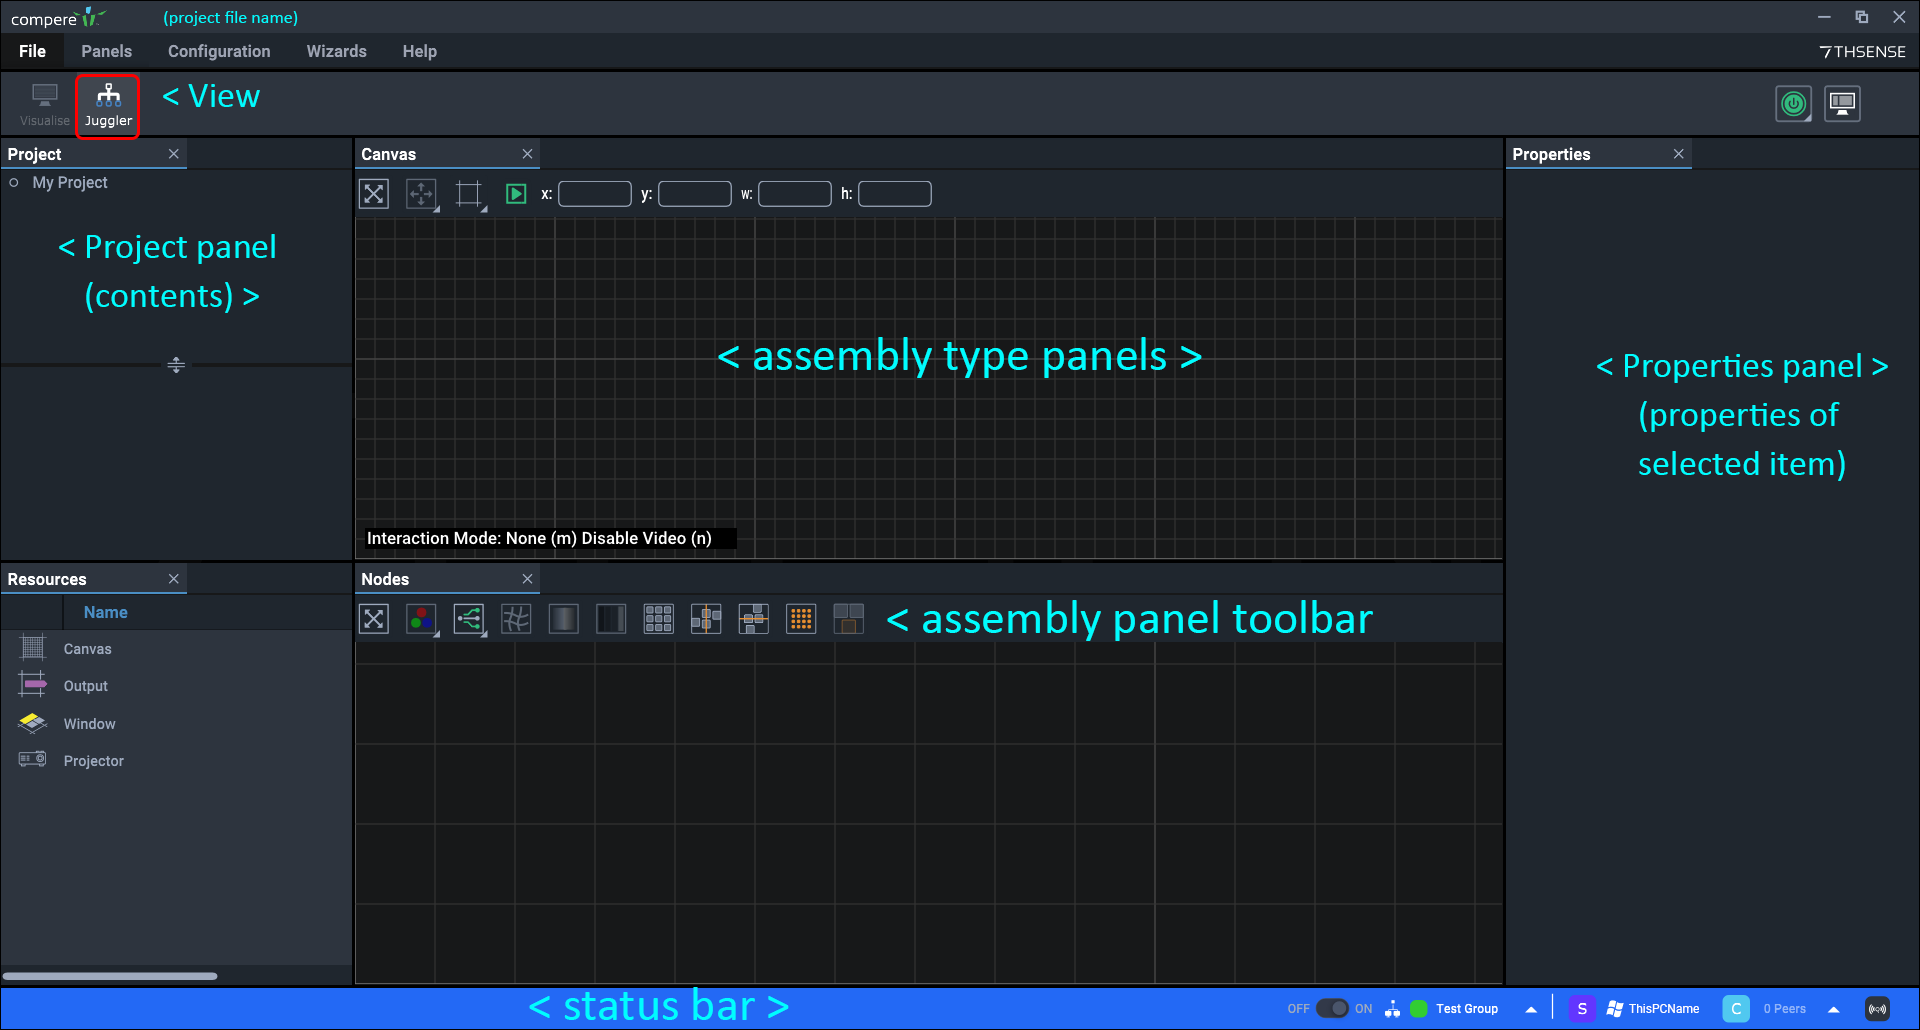Screen dimensions: 1920x1030
Task: Click the vertical orange align line icon
Action: point(706,619)
